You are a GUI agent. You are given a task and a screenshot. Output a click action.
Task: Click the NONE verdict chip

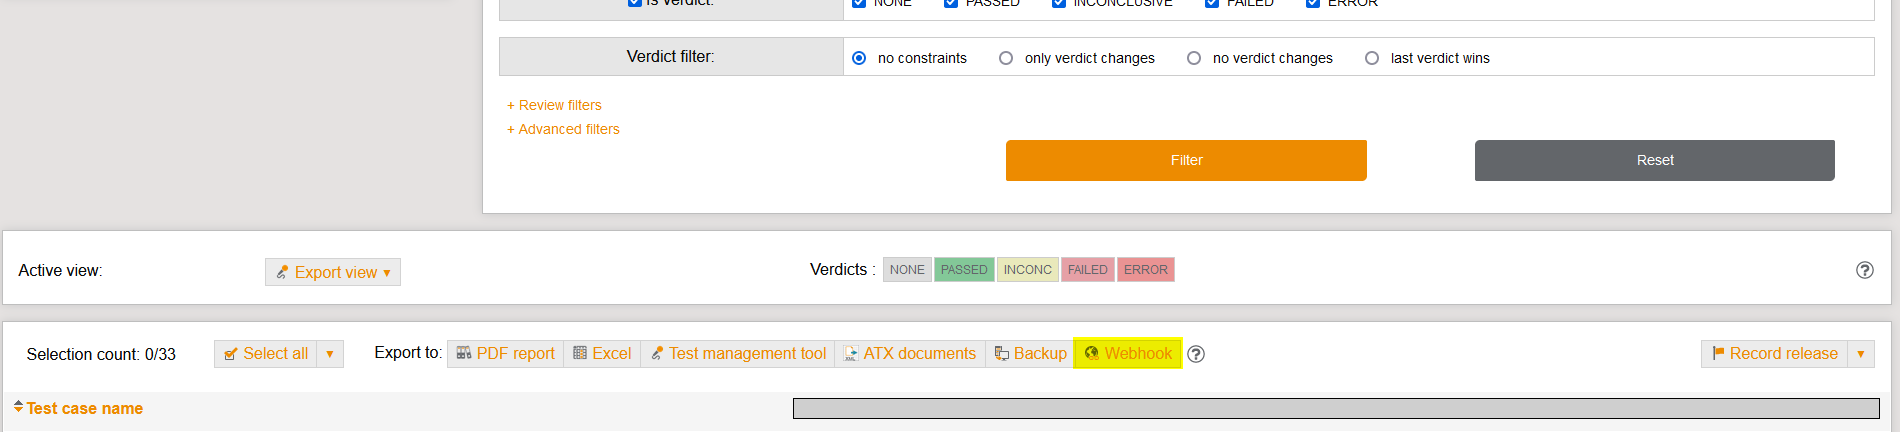[907, 270]
